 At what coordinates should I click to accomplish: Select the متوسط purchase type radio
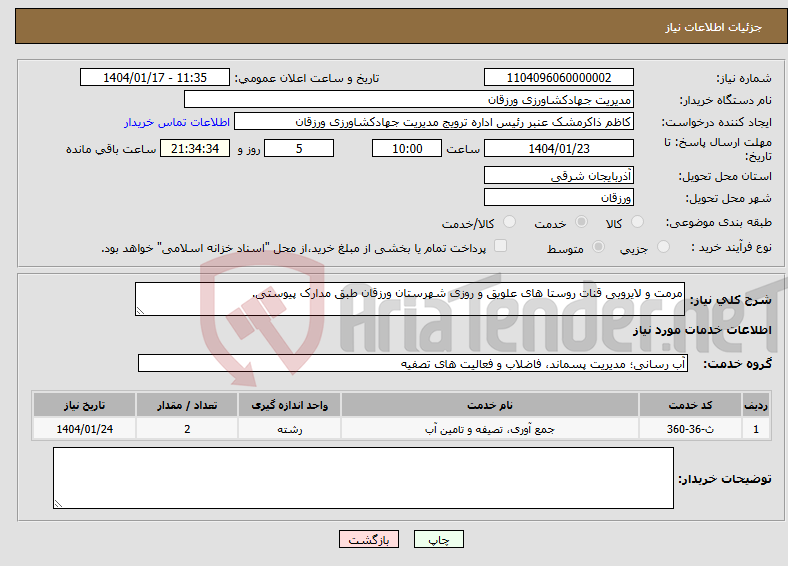(598, 246)
